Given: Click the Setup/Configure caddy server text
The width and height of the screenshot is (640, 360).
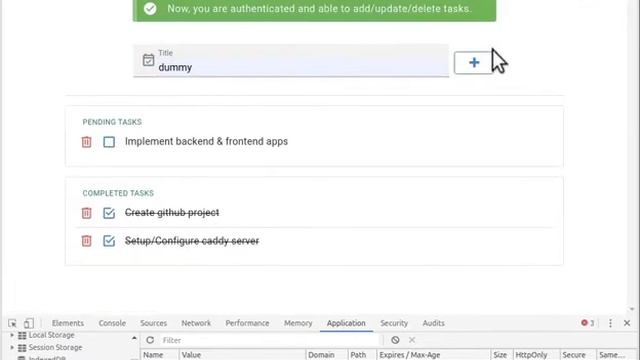Looking at the screenshot, I should 192,241.
